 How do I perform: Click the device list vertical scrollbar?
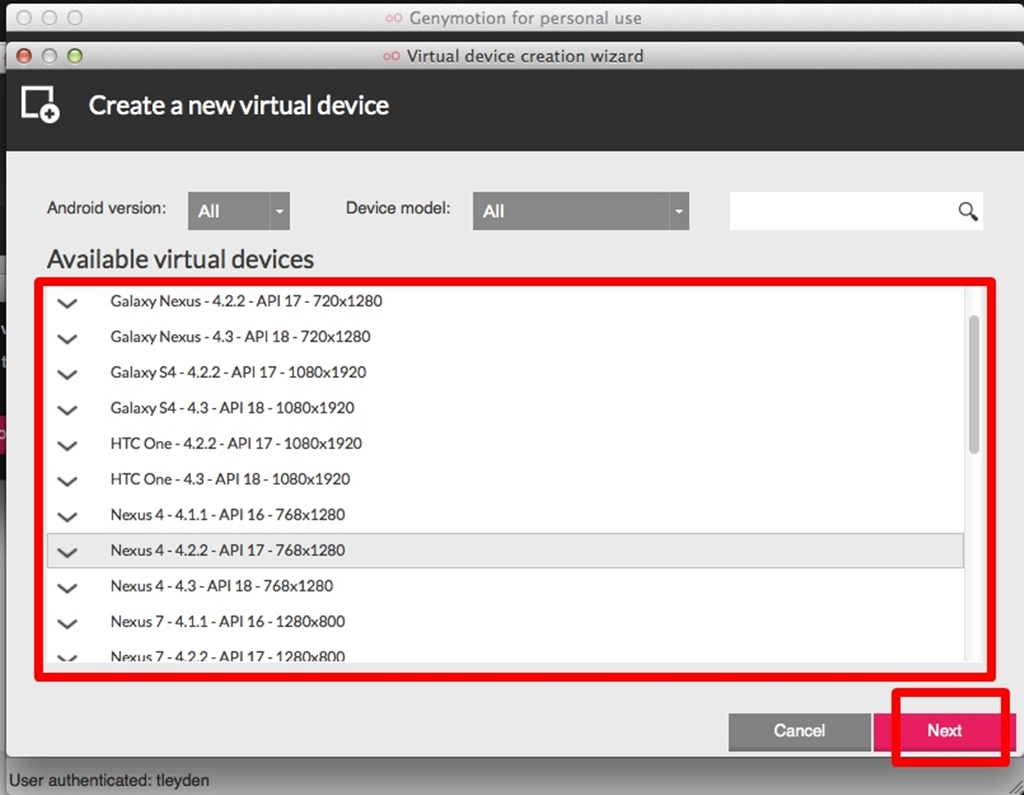[974, 385]
